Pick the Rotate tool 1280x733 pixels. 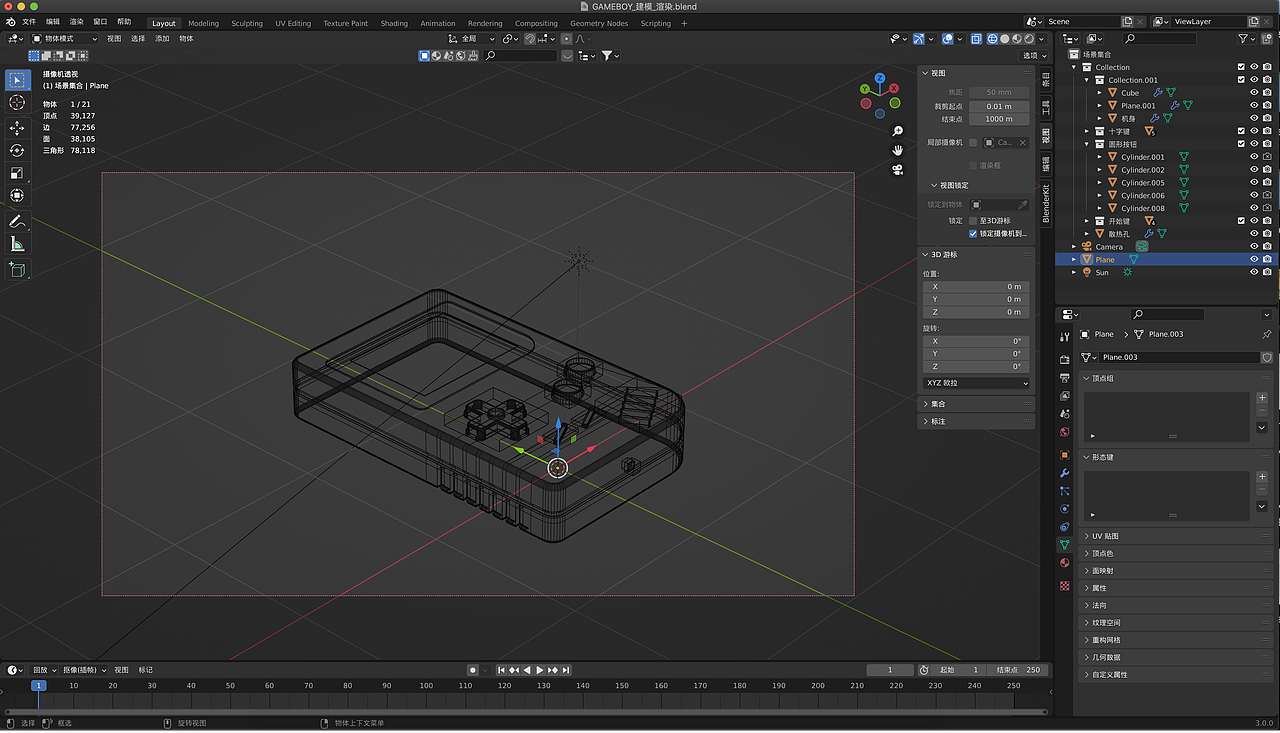(x=17, y=150)
